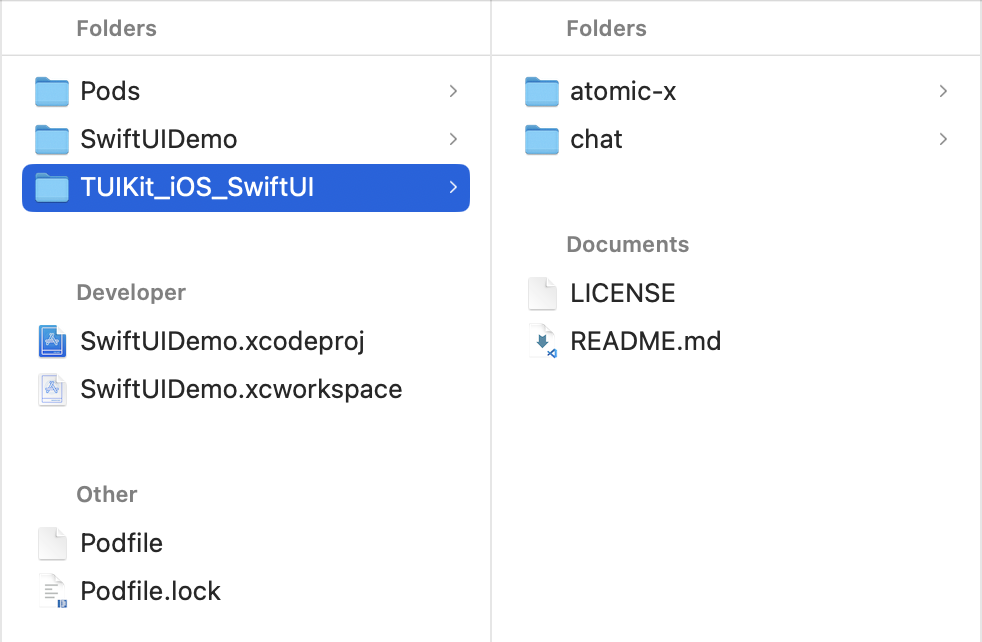This screenshot has height=642, width=982.
Task: Click the SwiftUIDemo.xcodeproj Xcode project icon
Action: coord(51,342)
